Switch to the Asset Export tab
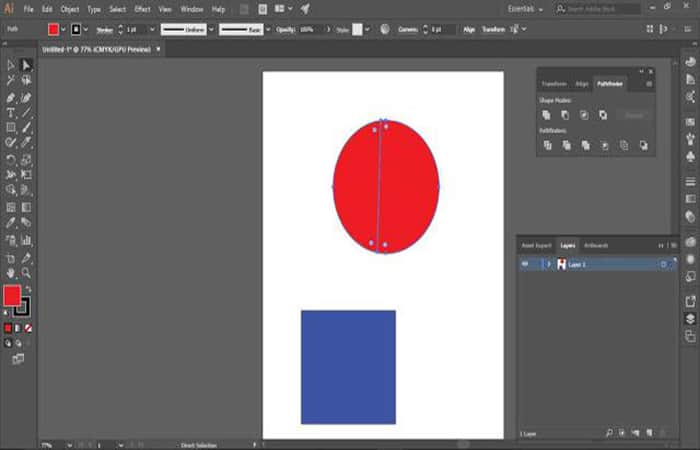Viewport: 700px width, 450px height. [537, 246]
